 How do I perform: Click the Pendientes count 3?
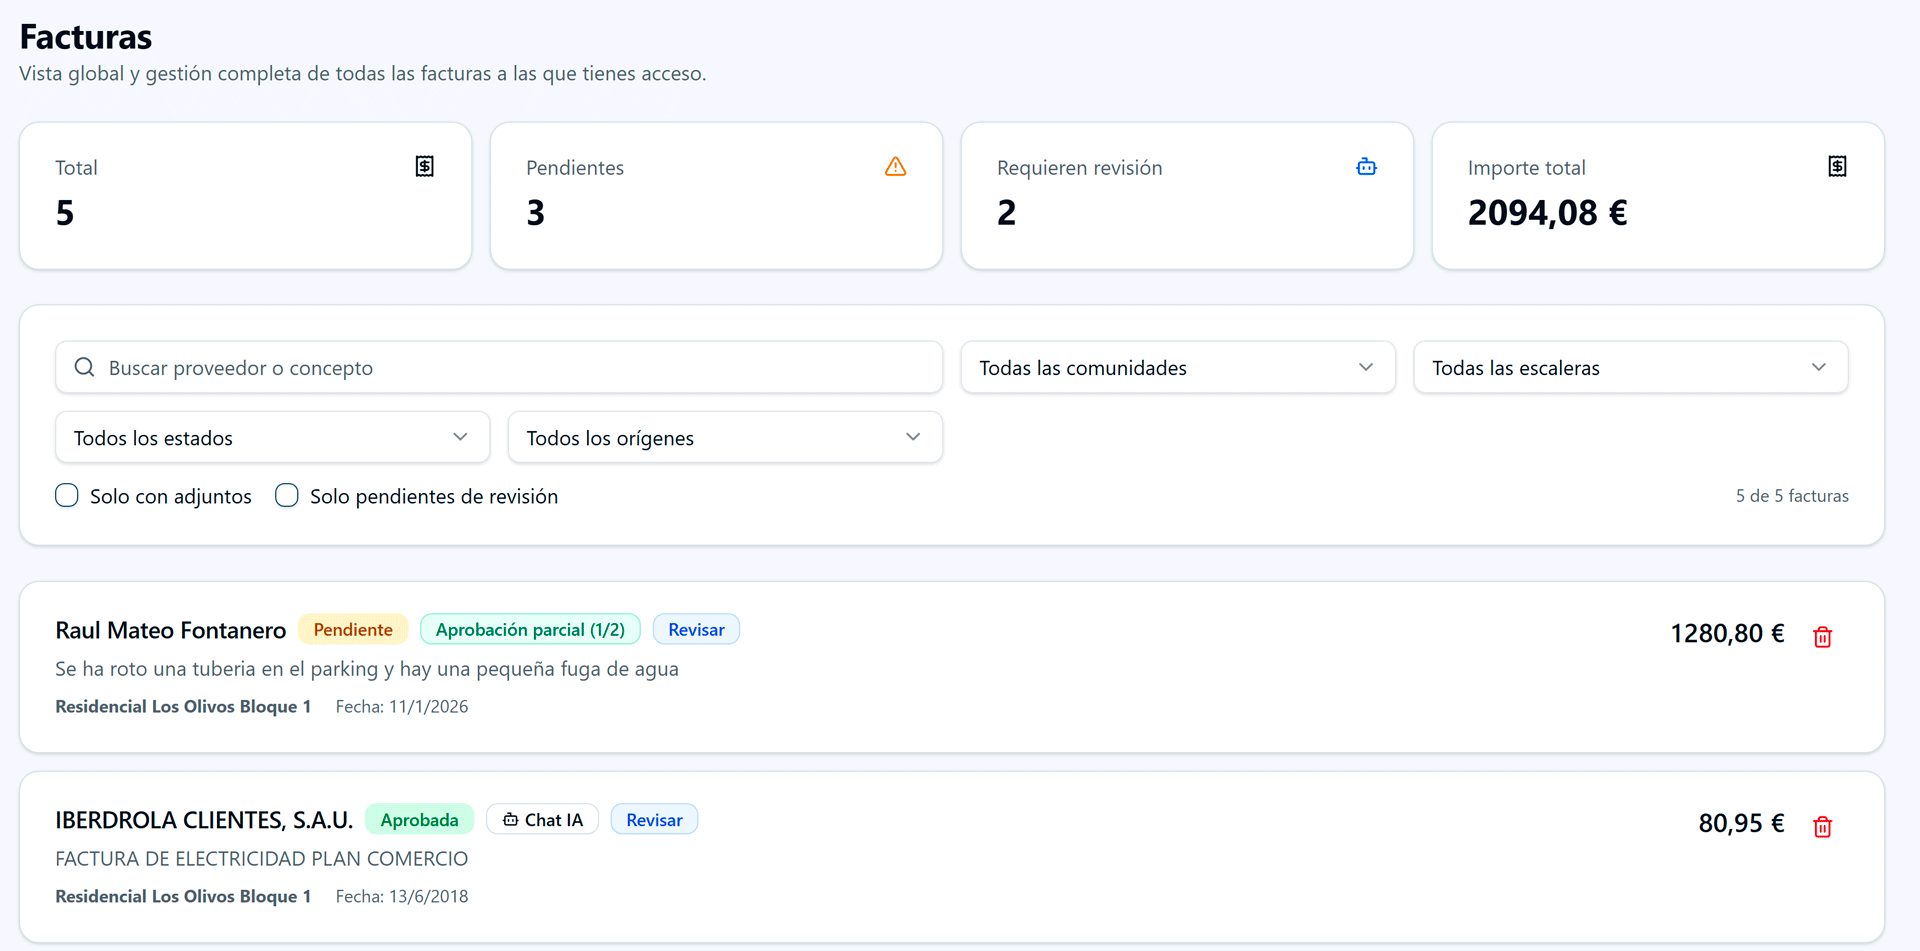coord(536,212)
